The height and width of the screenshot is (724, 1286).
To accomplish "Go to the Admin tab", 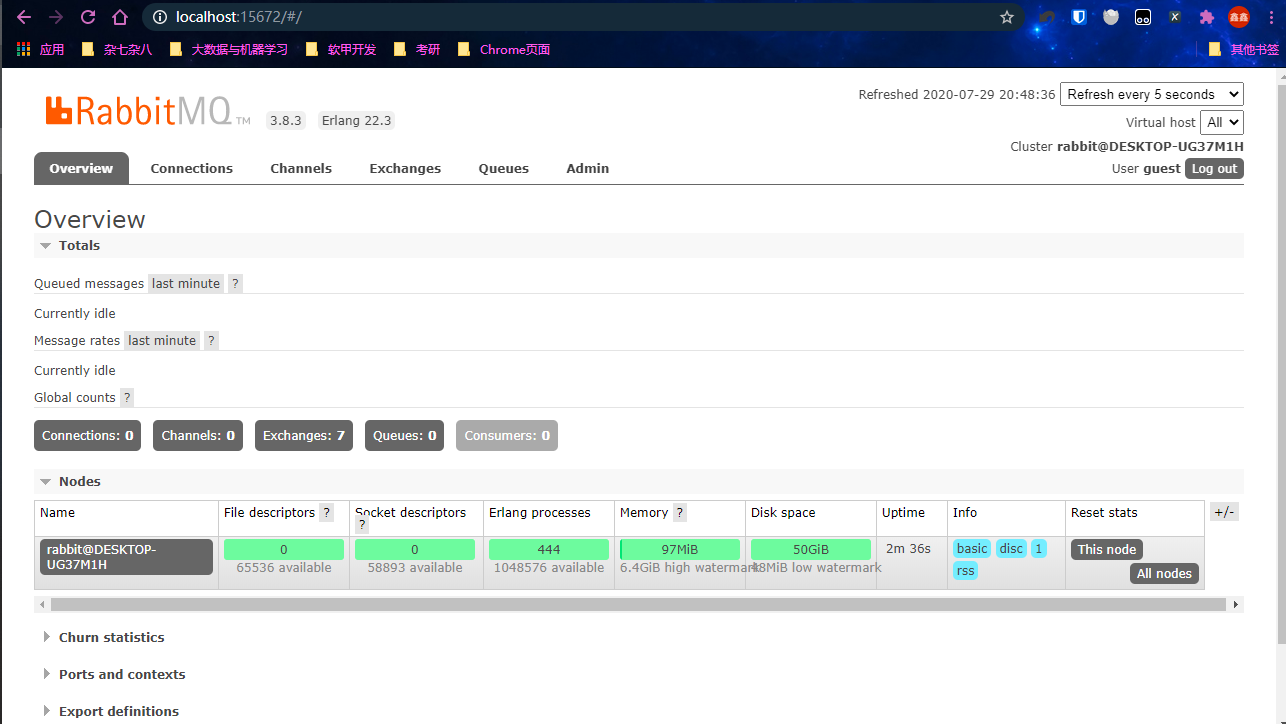I will (588, 168).
